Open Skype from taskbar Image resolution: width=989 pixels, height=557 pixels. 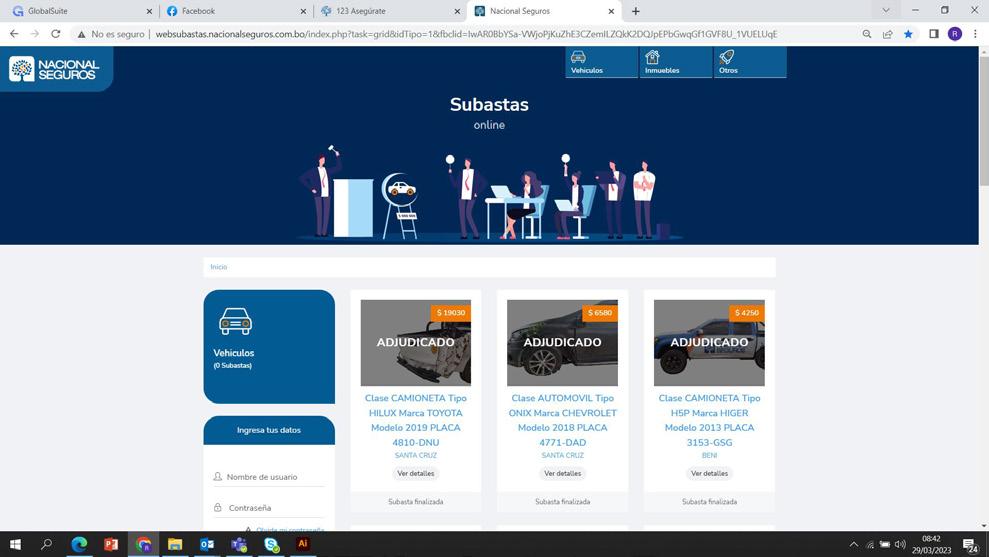[x=271, y=544]
